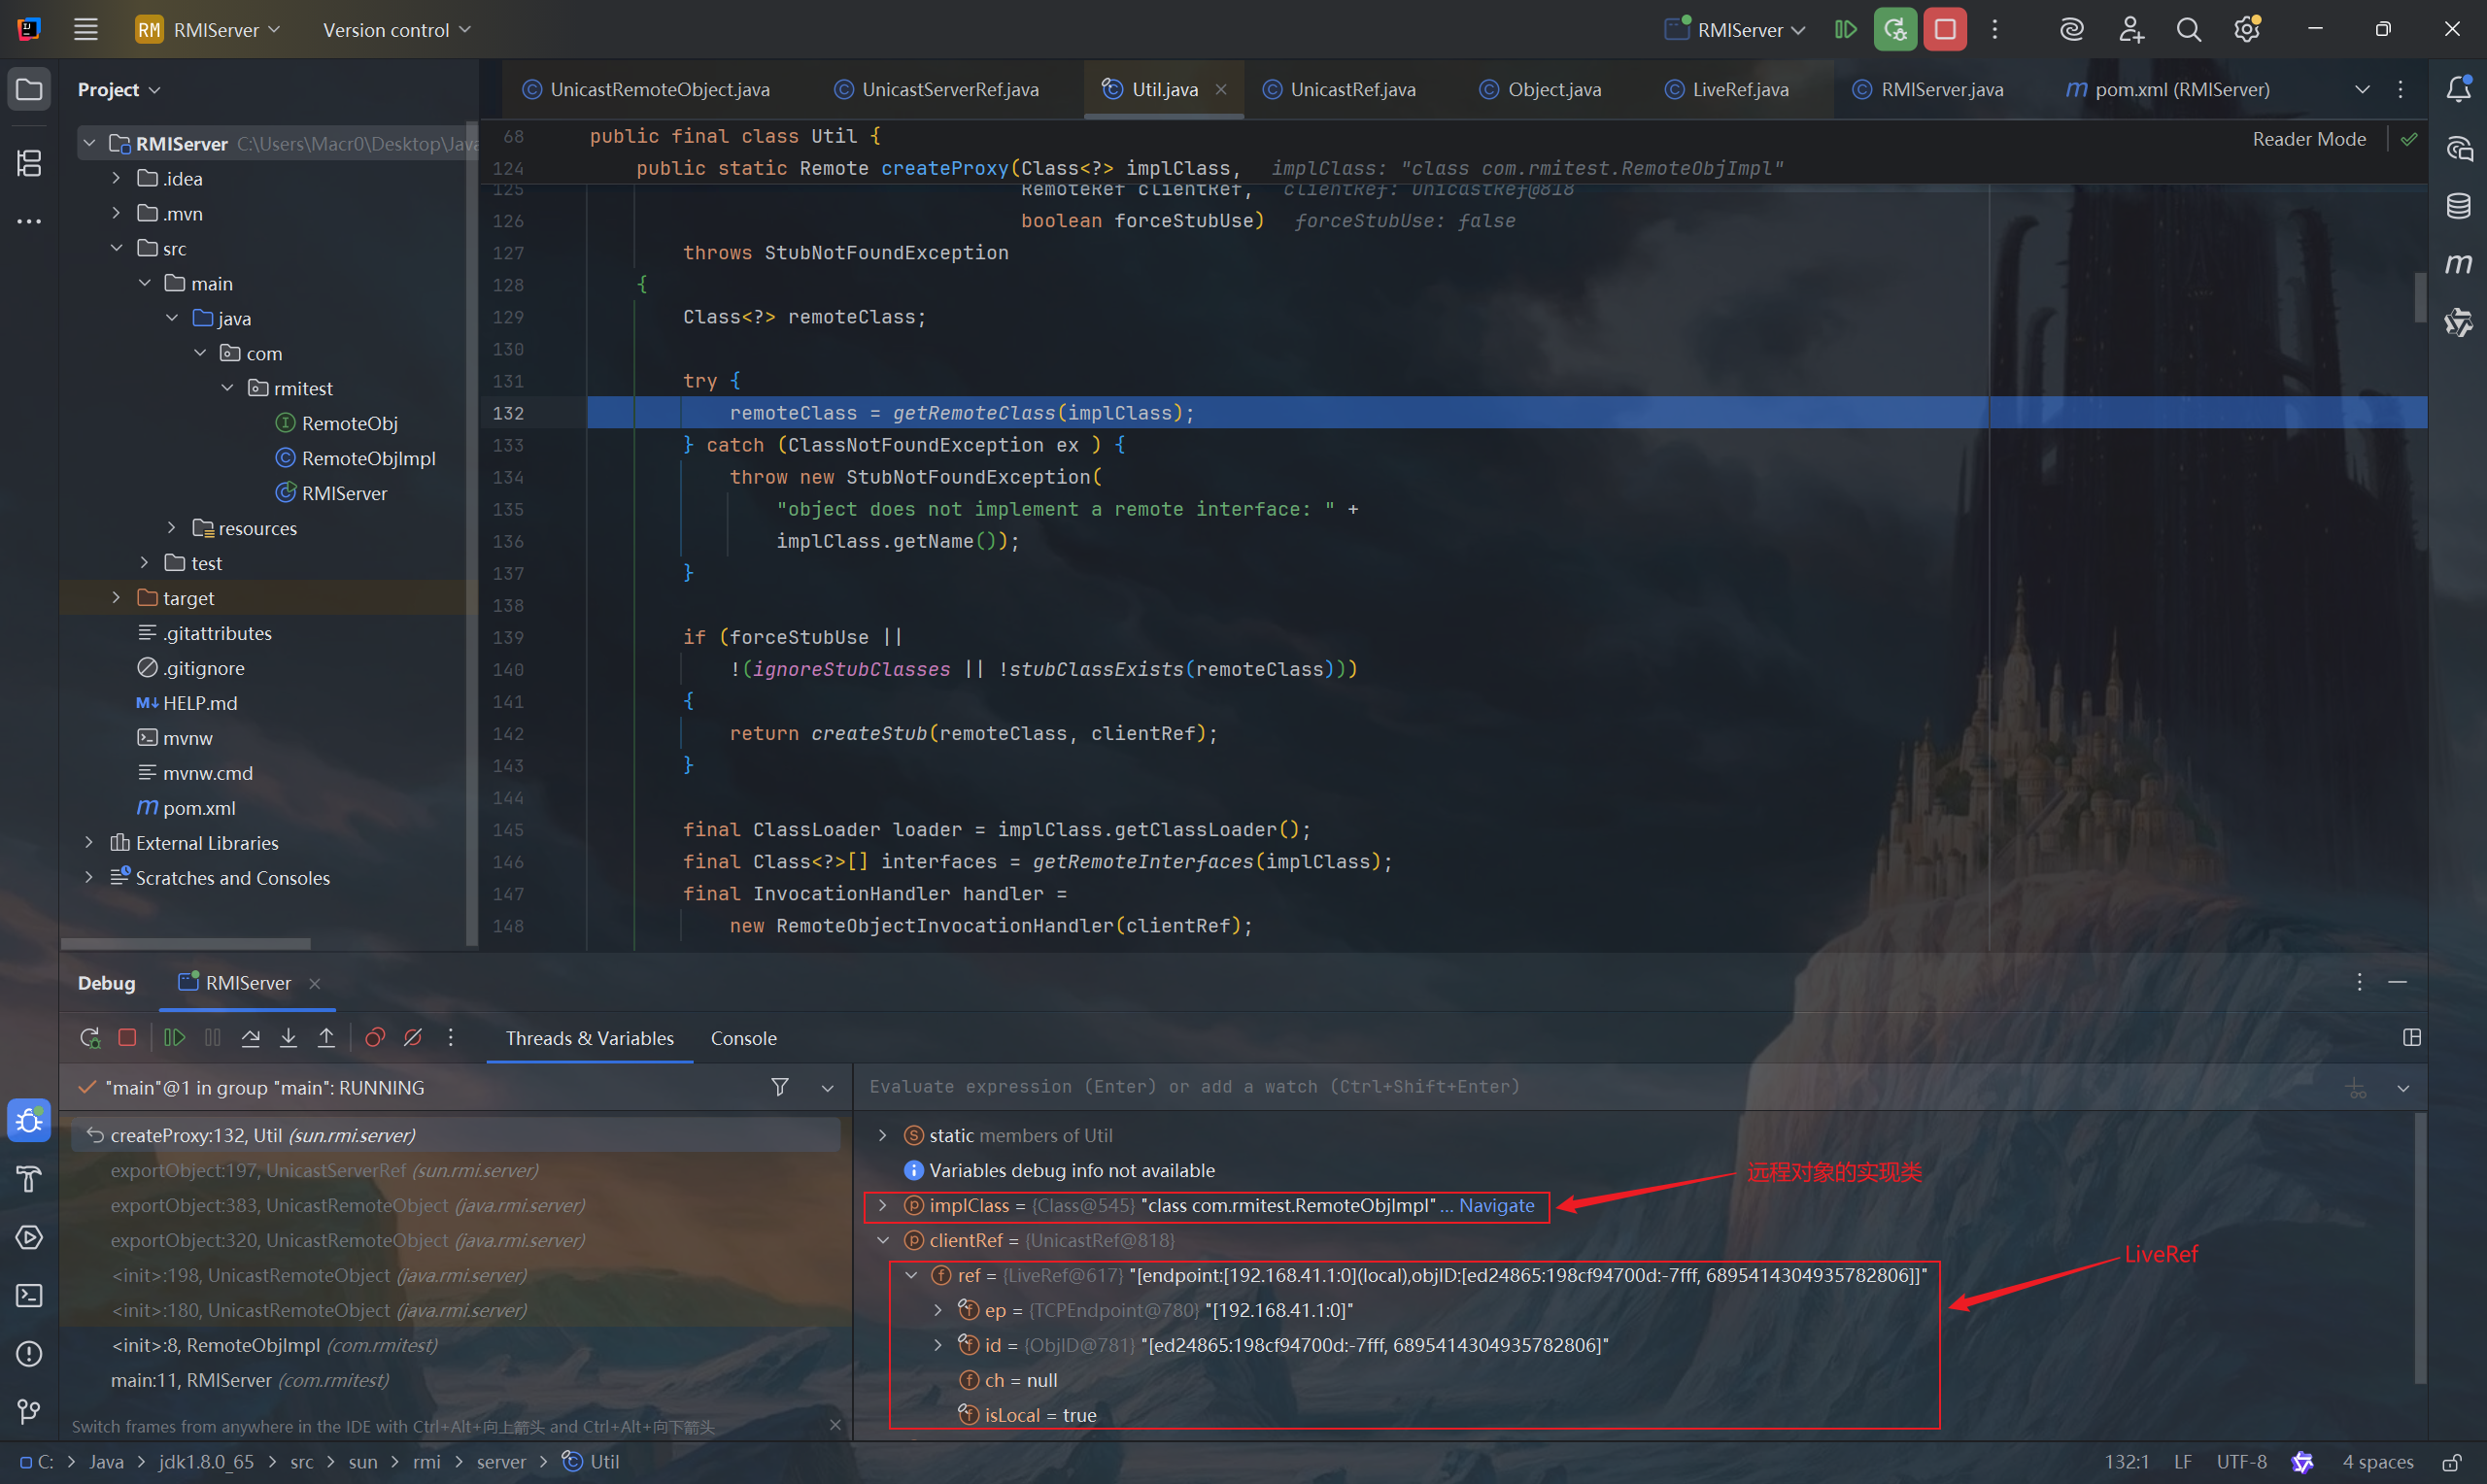Click the project tree horizontal scrollbar
This screenshot has width=2487, height=1484.
click(186, 943)
